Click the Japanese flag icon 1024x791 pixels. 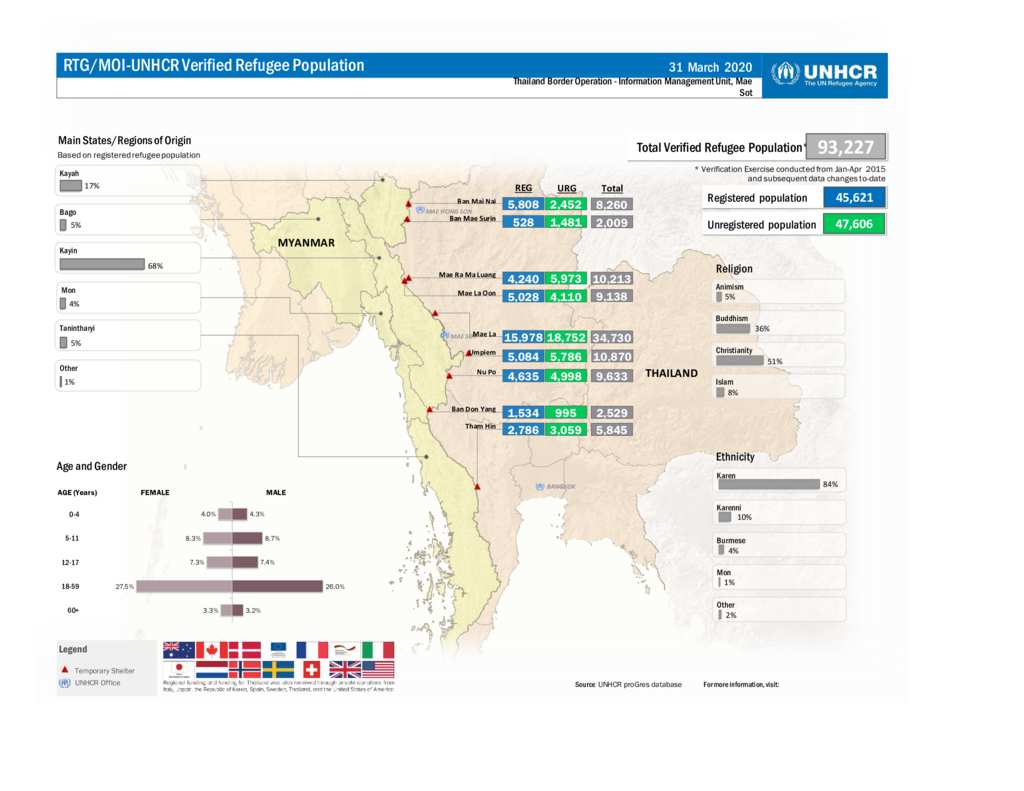[x=180, y=669]
